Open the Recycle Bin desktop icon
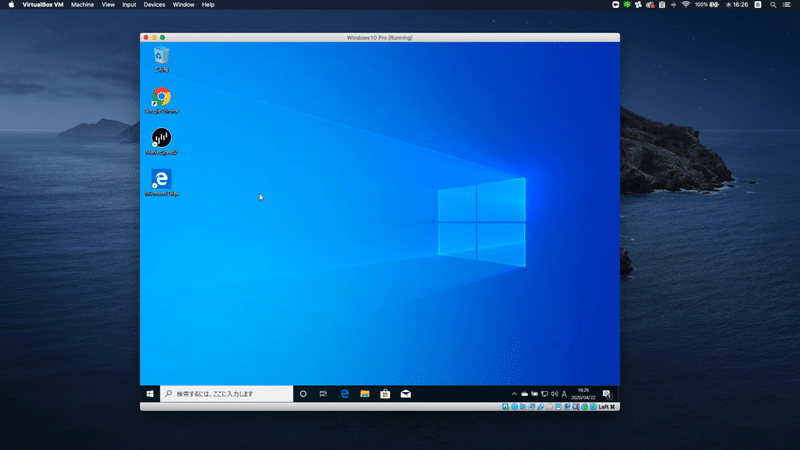 point(162,59)
